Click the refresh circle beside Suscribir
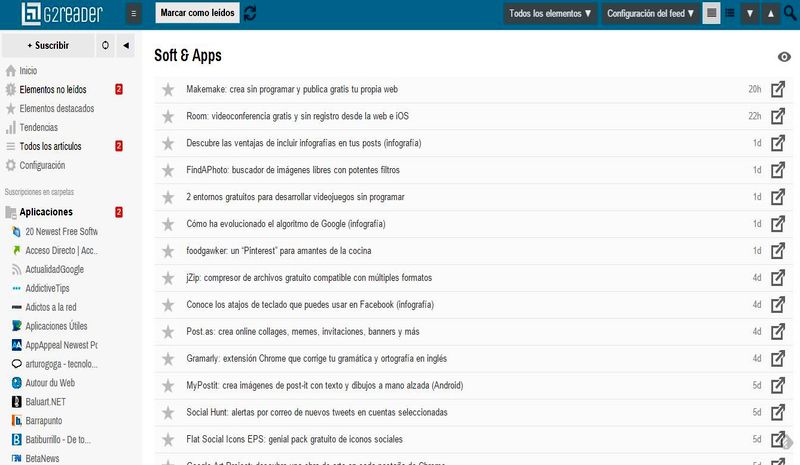Viewport: 800px width, 465px height. click(105, 45)
